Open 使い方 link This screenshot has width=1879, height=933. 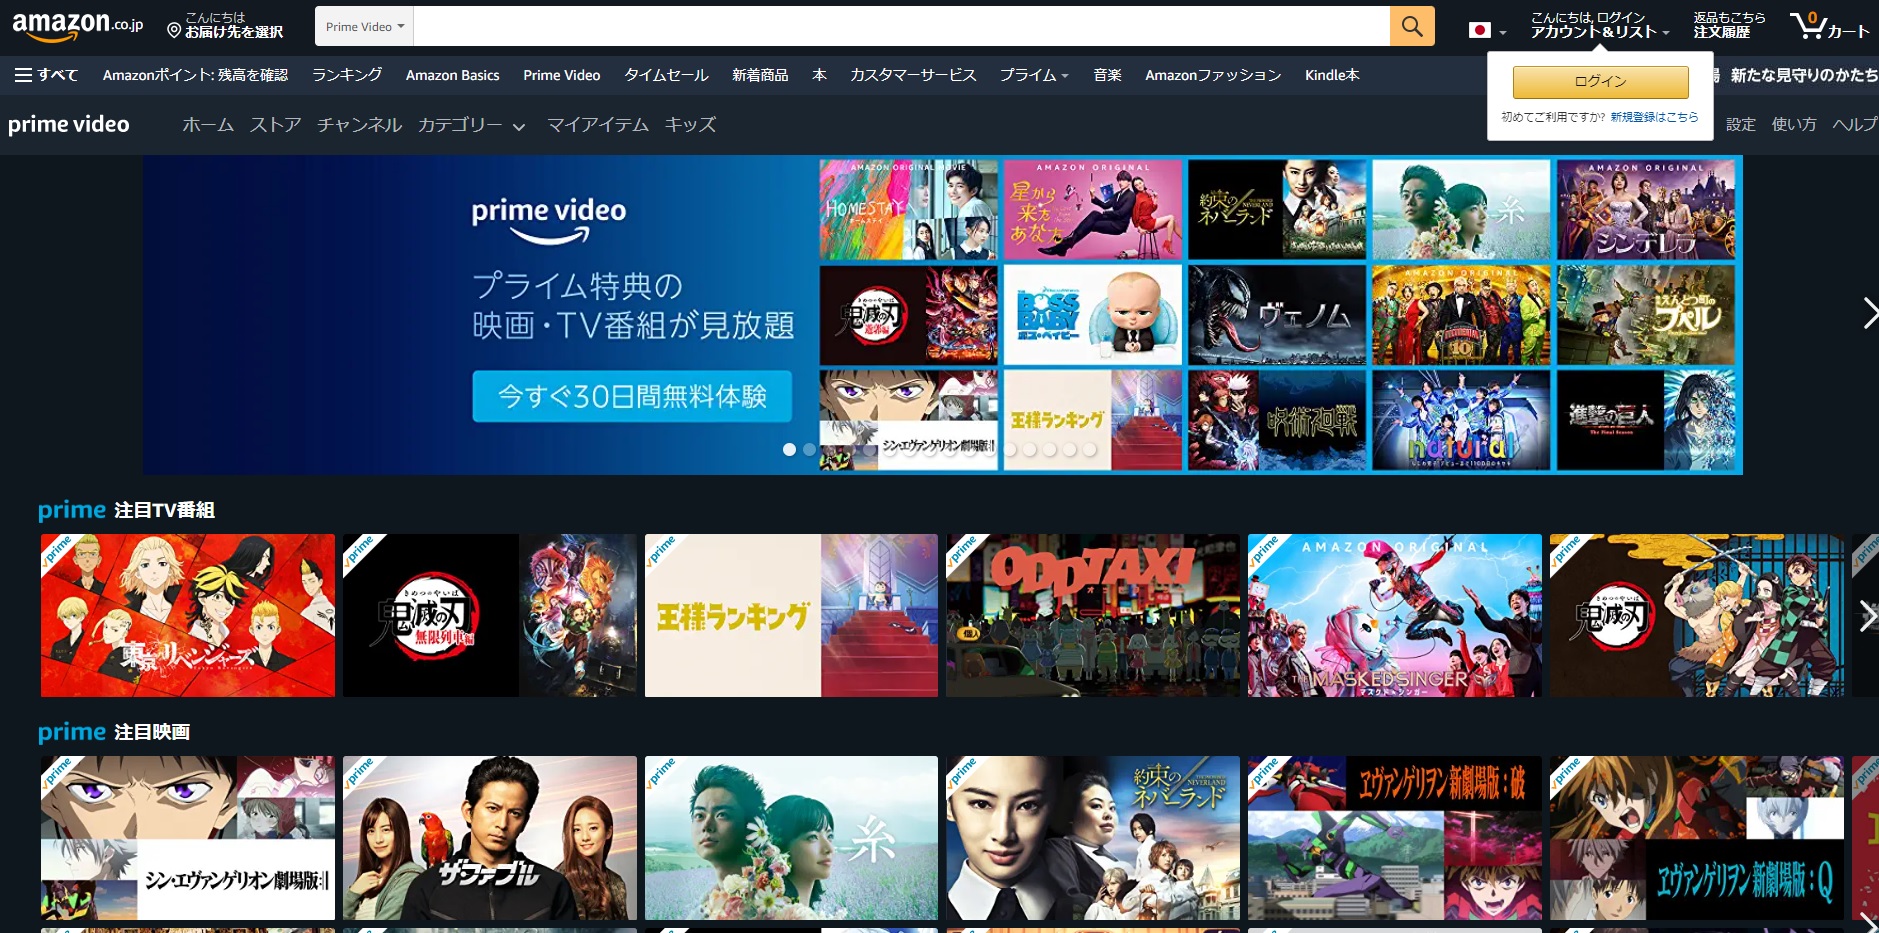tap(1794, 124)
